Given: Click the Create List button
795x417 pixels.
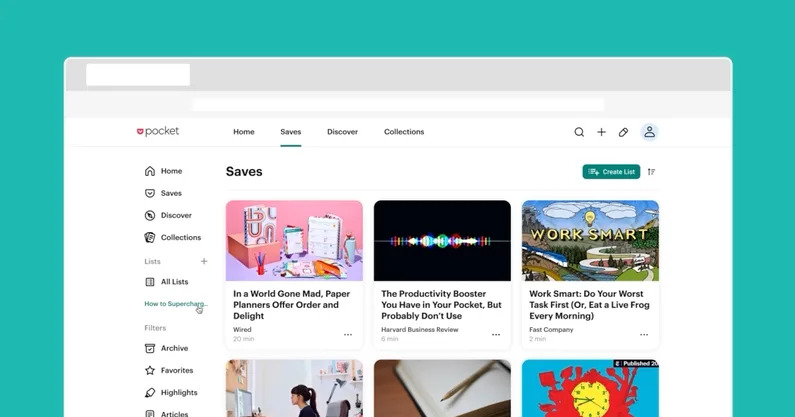Looking at the screenshot, I should [x=611, y=172].
